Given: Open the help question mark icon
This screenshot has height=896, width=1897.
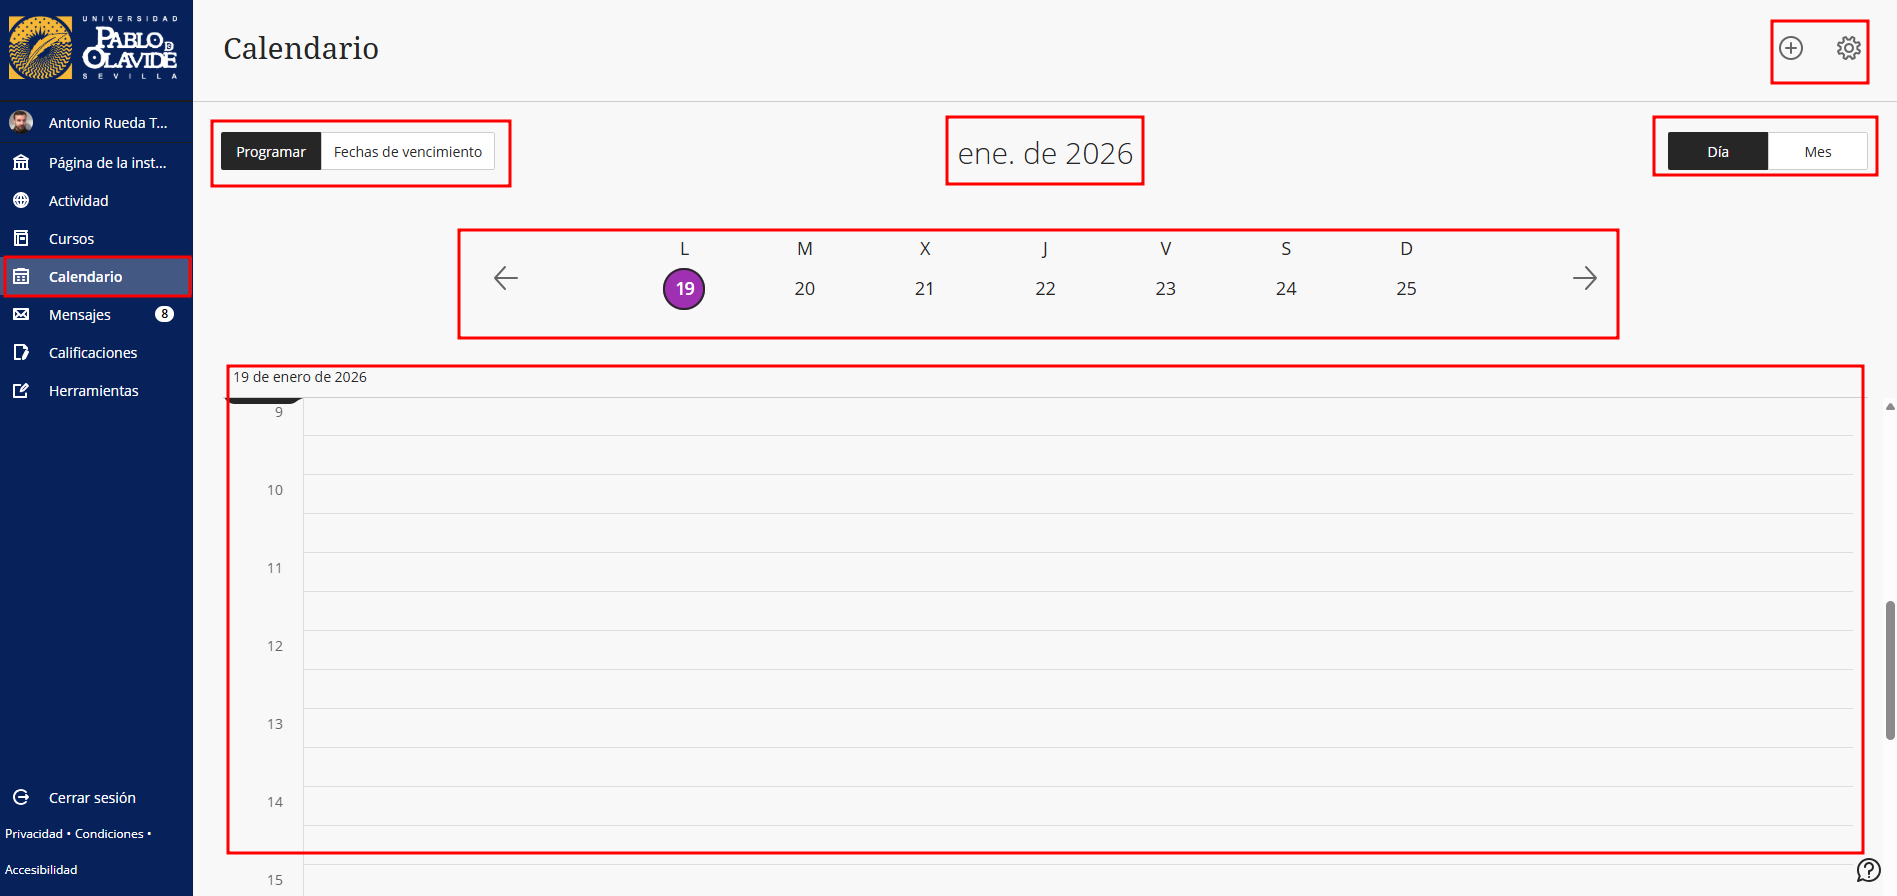Looking at the screenshot, I should (1867, 870).
